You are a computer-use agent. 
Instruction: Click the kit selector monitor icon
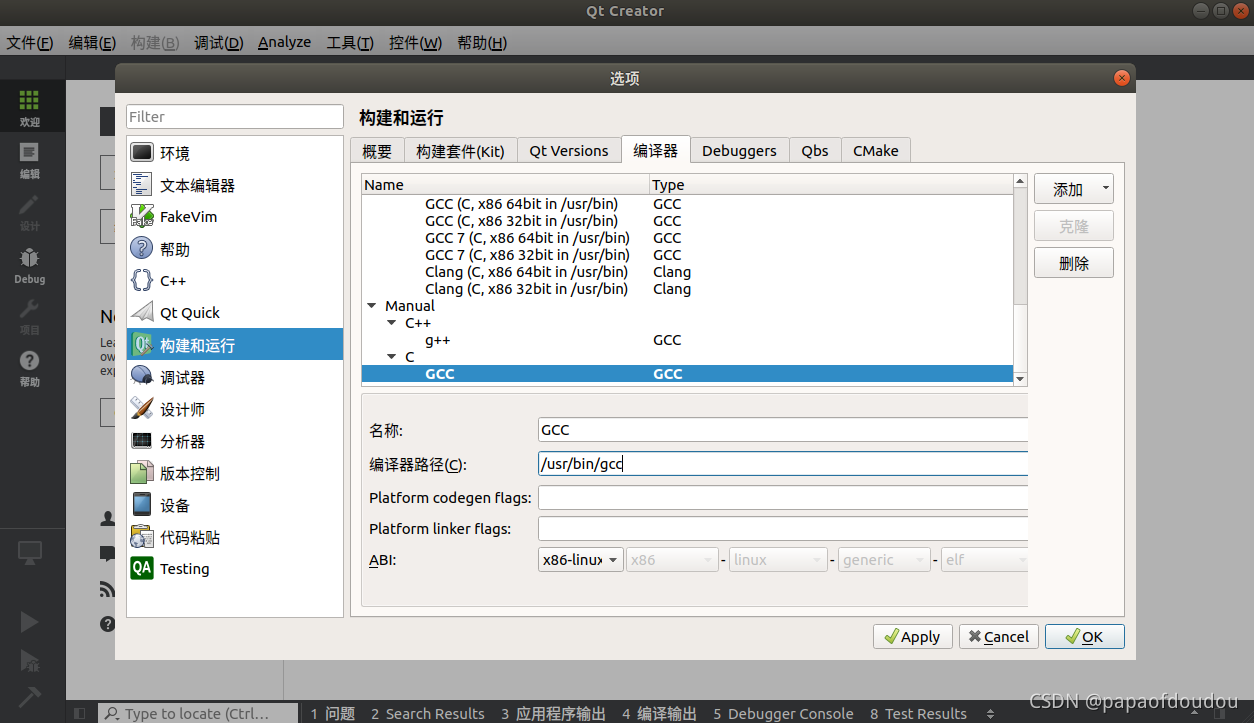(x=29, y=551)
